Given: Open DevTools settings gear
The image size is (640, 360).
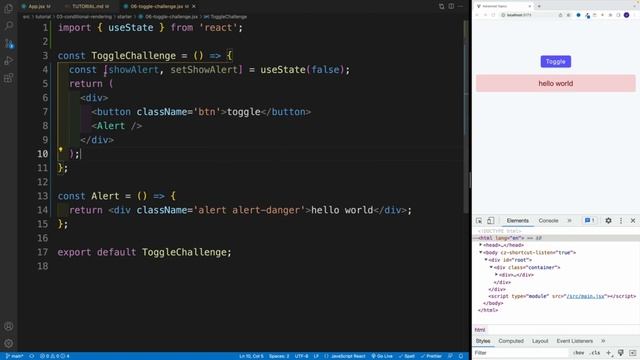Looking at the screenshot, I should click(608, 220).
